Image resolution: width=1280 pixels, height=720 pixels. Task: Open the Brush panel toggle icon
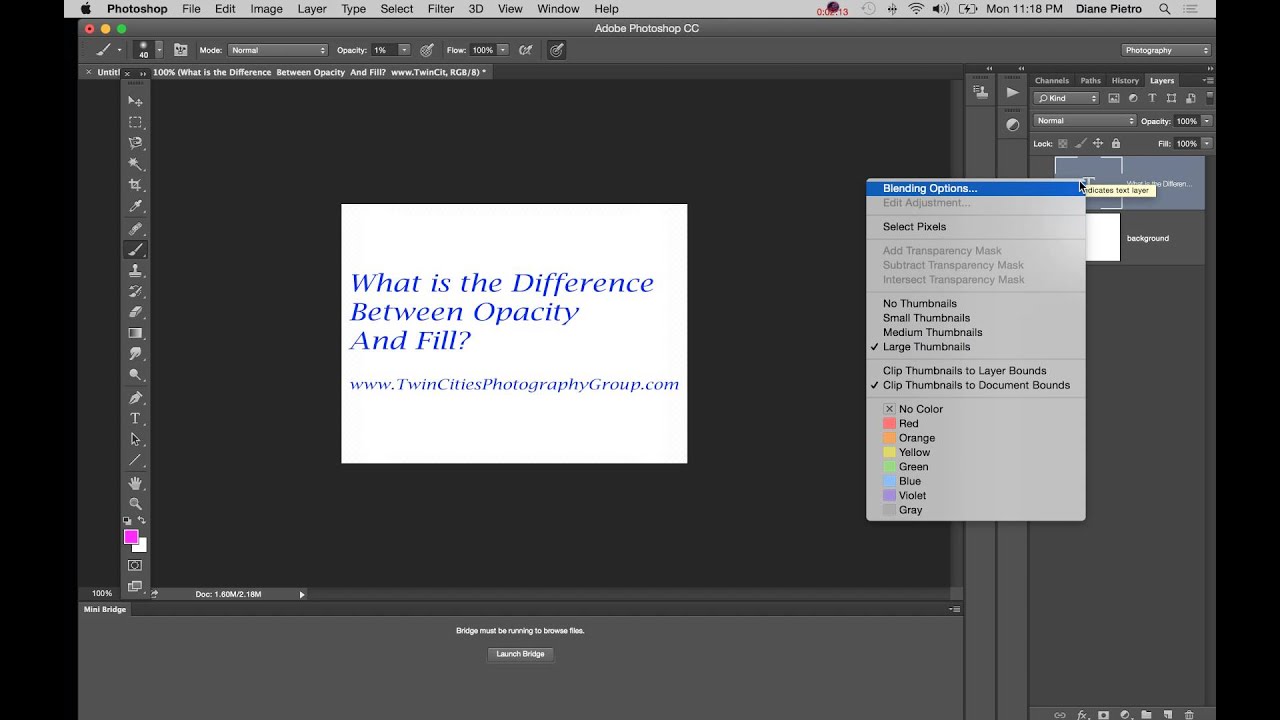click(181, 50)
